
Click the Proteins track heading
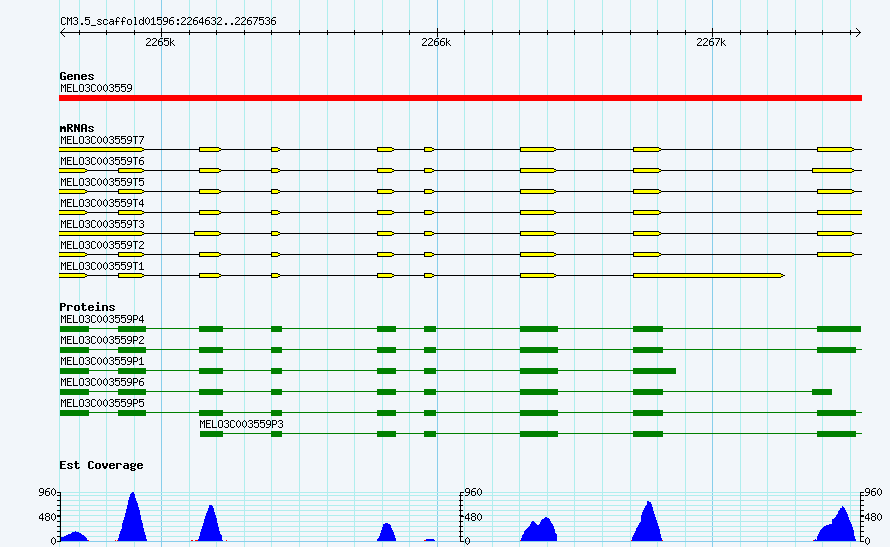click(87, 307)
